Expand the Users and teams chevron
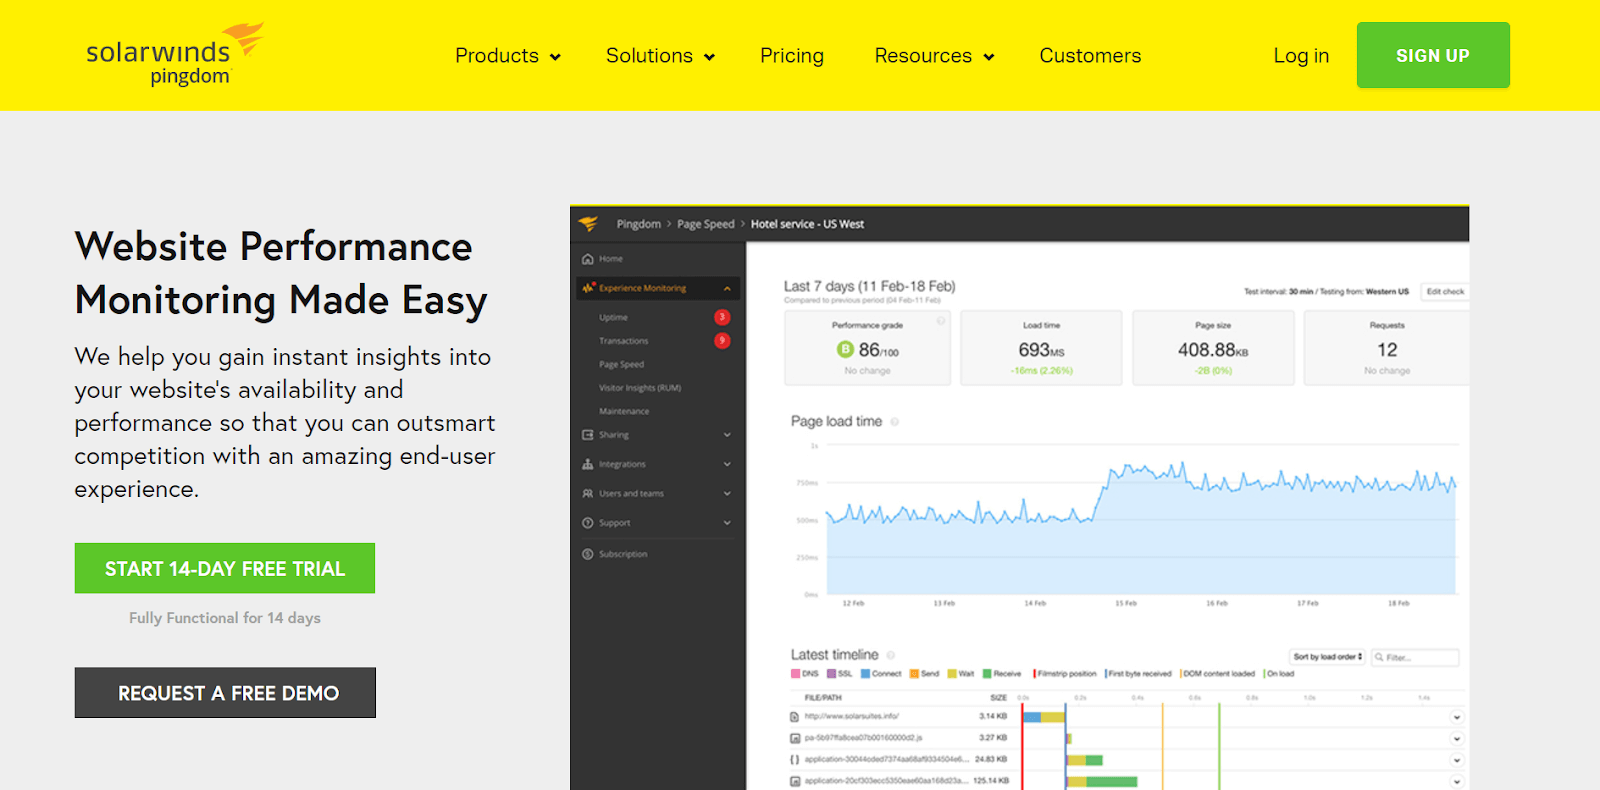The height and width of the screenshot is (790, 1600). [x=727, y=493]
